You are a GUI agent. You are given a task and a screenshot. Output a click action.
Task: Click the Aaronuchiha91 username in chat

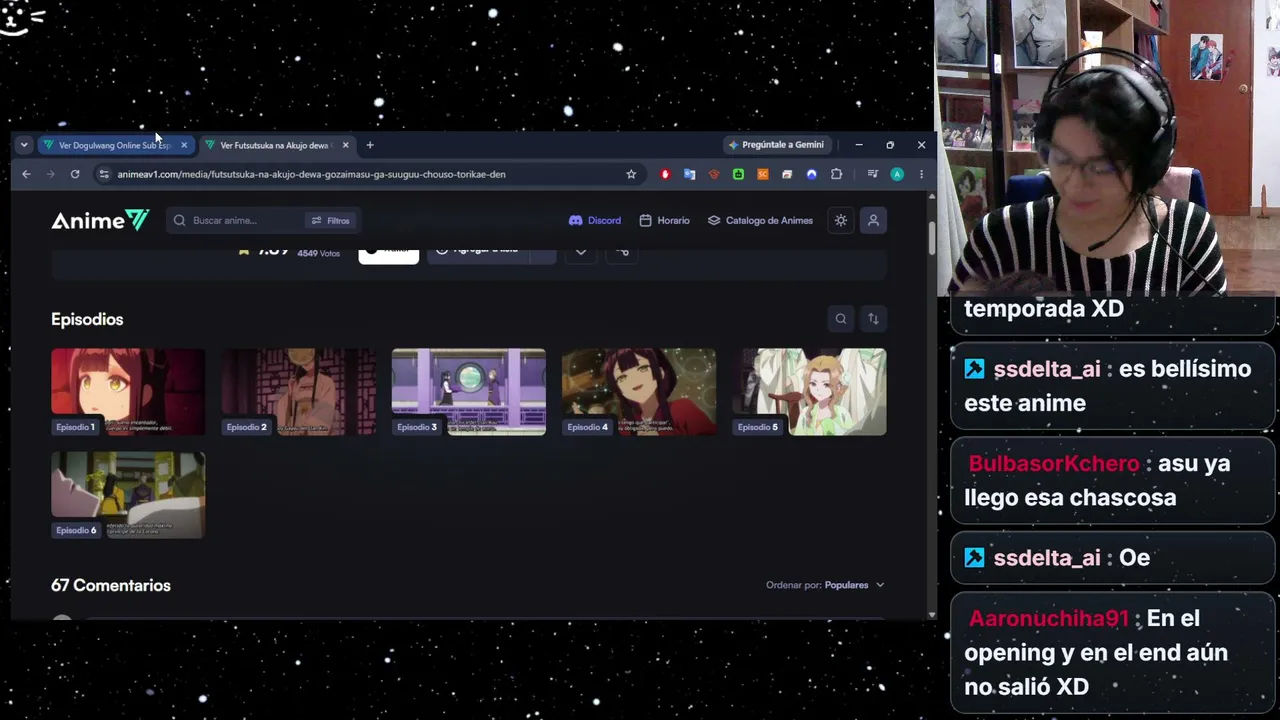pyautogui.click(x=1048, y=618)
